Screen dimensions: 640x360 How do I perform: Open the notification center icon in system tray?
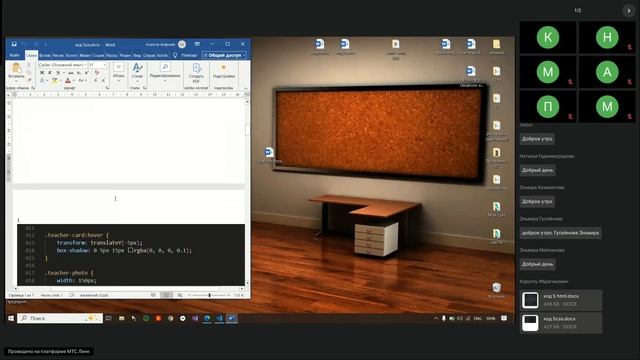[504, 318]
